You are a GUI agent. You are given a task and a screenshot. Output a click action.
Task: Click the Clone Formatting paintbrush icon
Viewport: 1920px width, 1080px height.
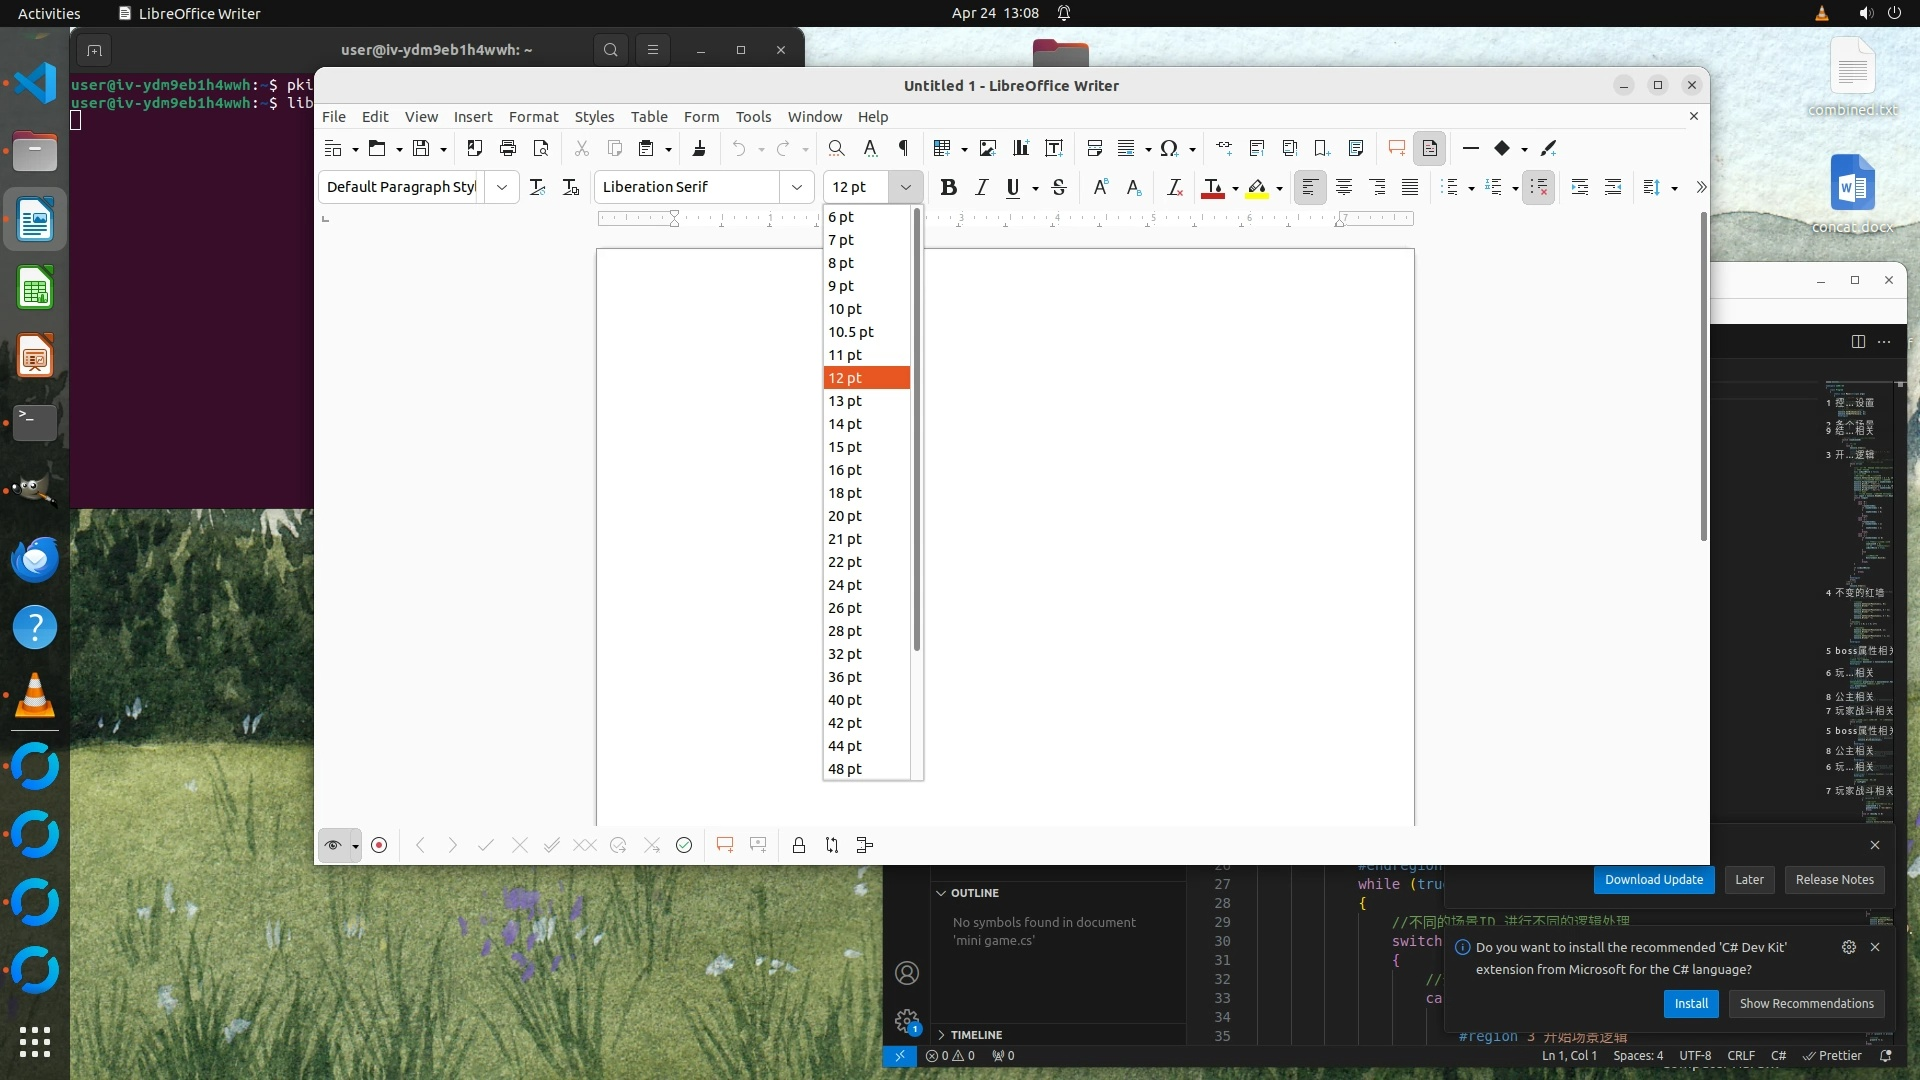699,148
